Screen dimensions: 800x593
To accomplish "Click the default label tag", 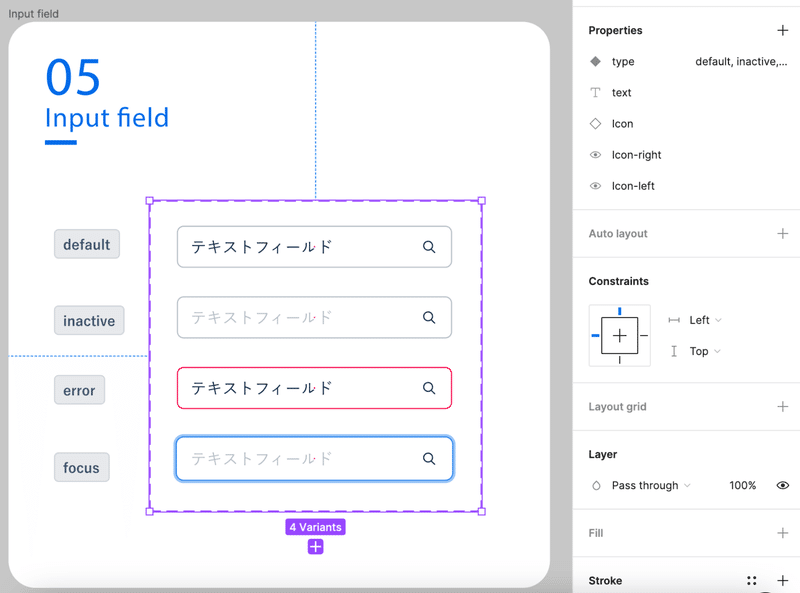I will pos(87,244).
